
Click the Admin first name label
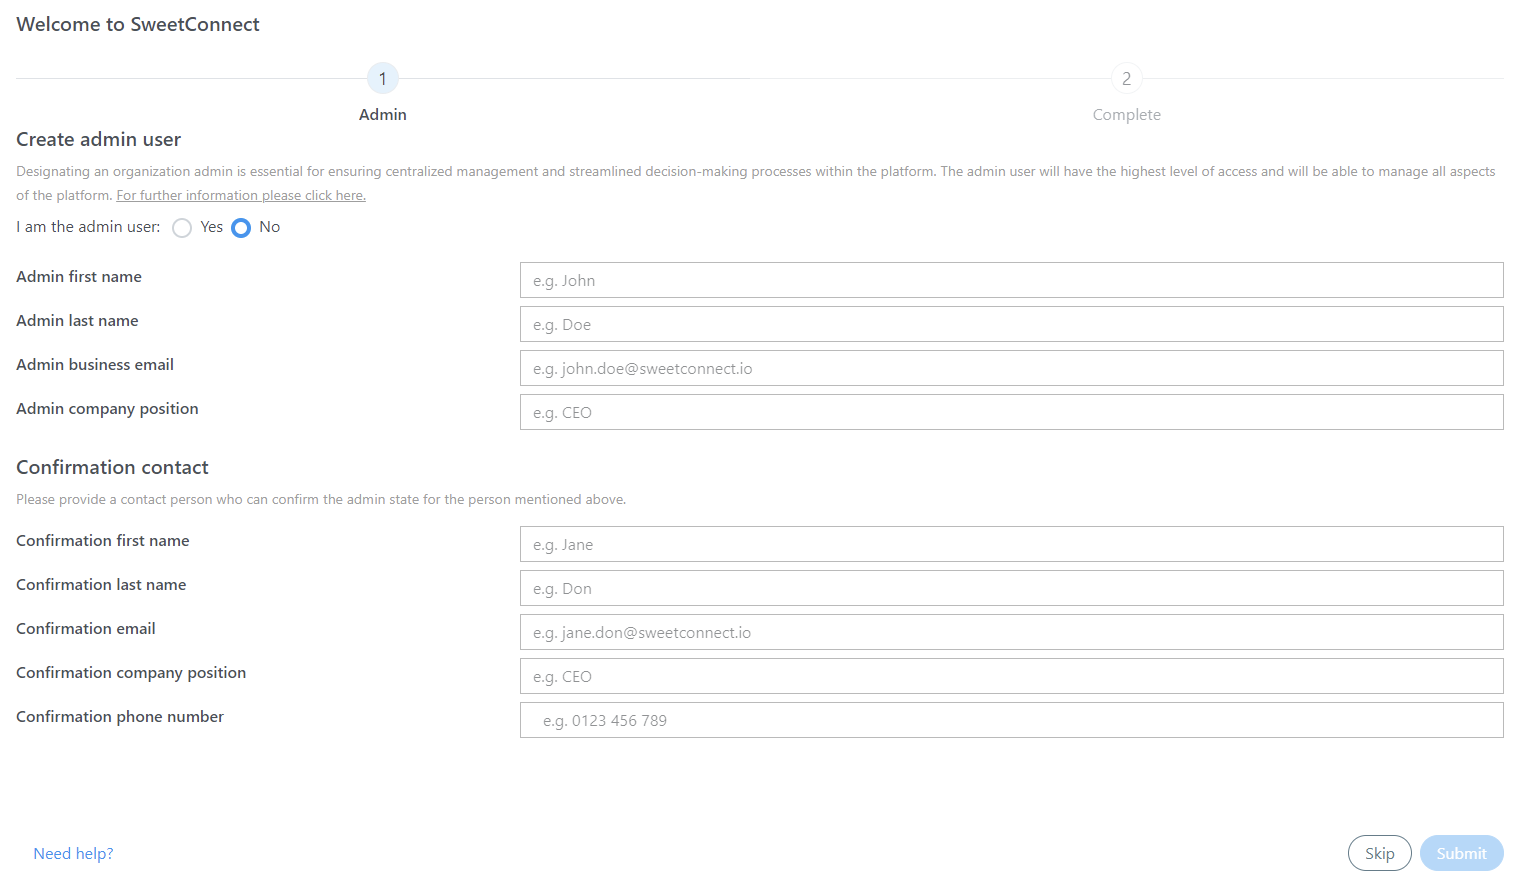click(x=79, y=277)
